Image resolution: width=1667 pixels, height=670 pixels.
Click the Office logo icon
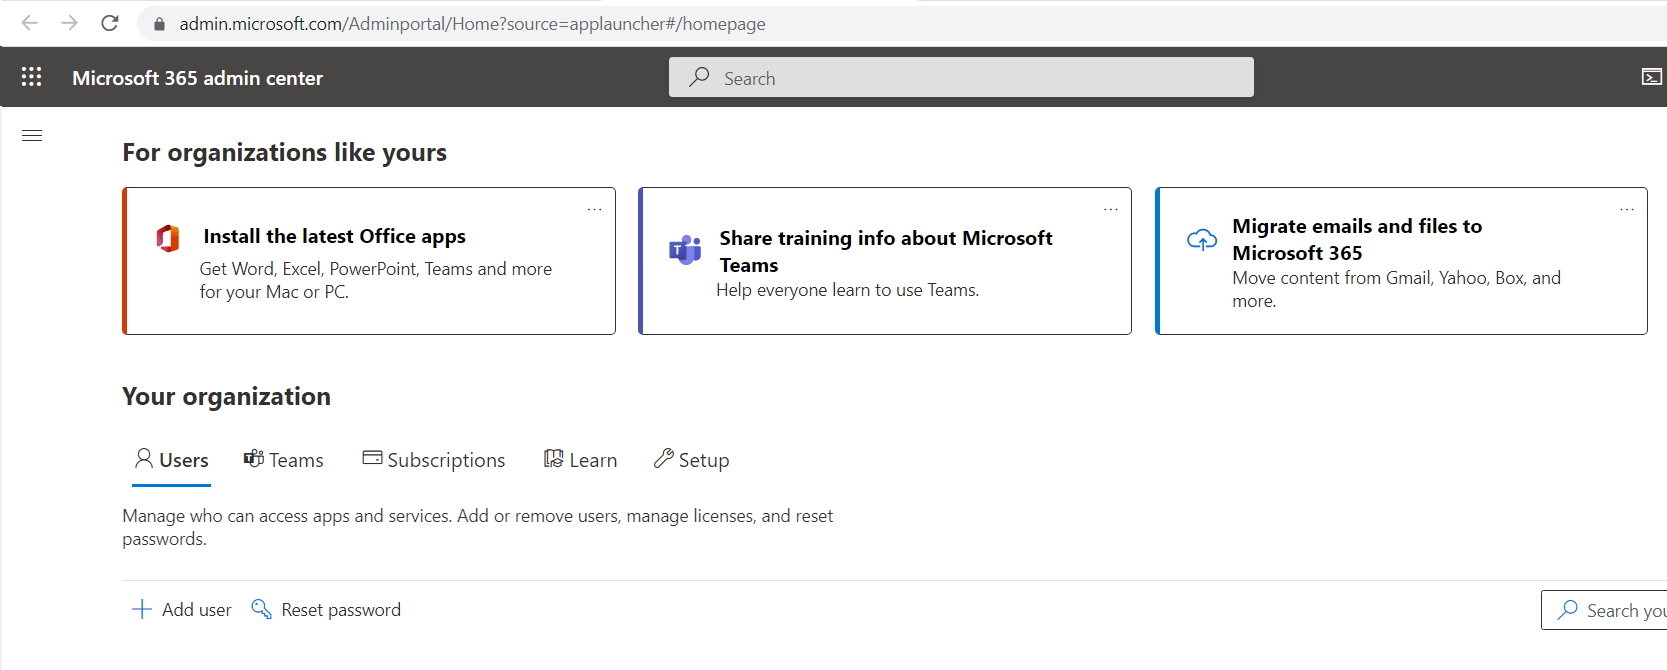pos(168,238)
